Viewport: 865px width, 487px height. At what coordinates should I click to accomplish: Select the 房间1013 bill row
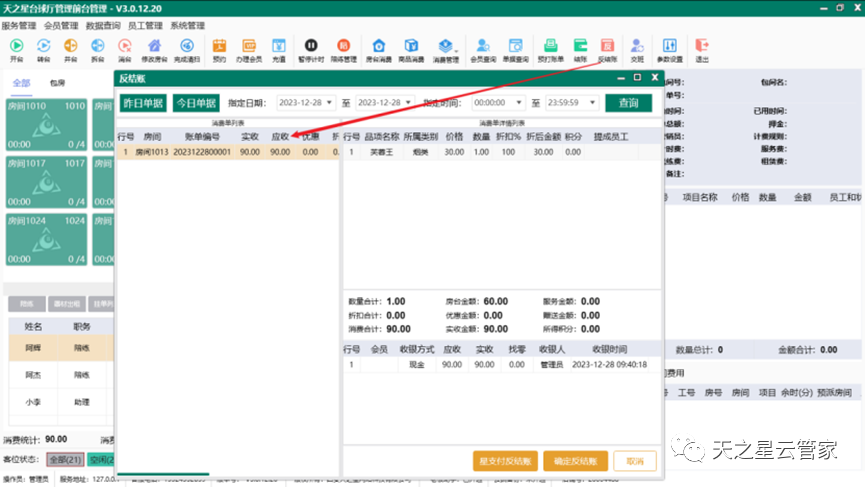tap(227, 152)
